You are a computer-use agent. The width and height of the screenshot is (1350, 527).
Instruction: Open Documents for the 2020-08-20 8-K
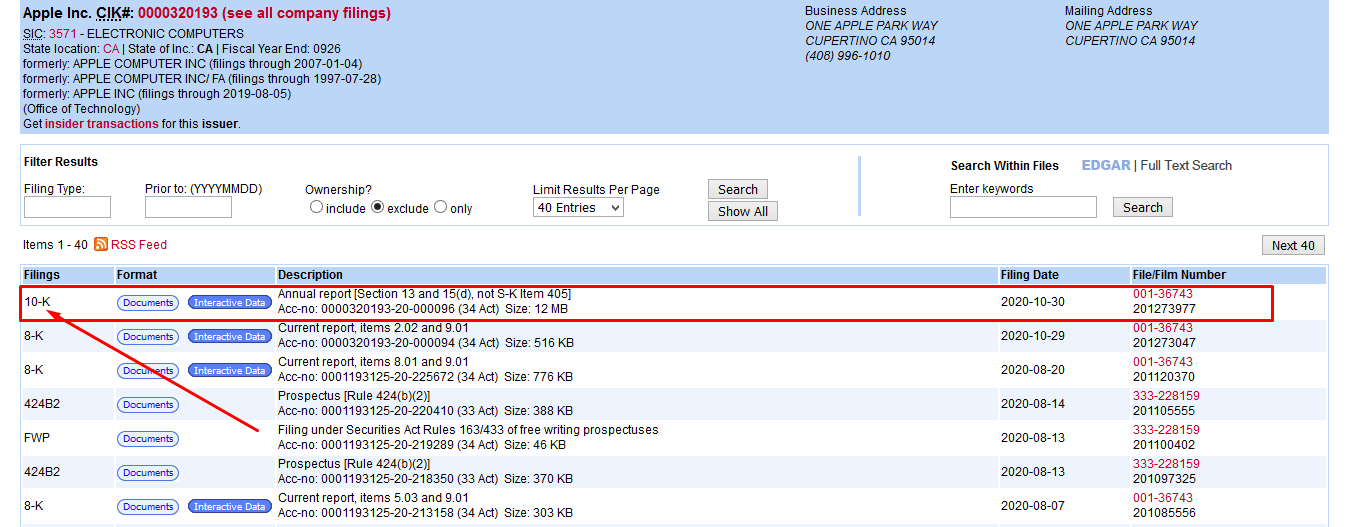[x=148, y=371]
